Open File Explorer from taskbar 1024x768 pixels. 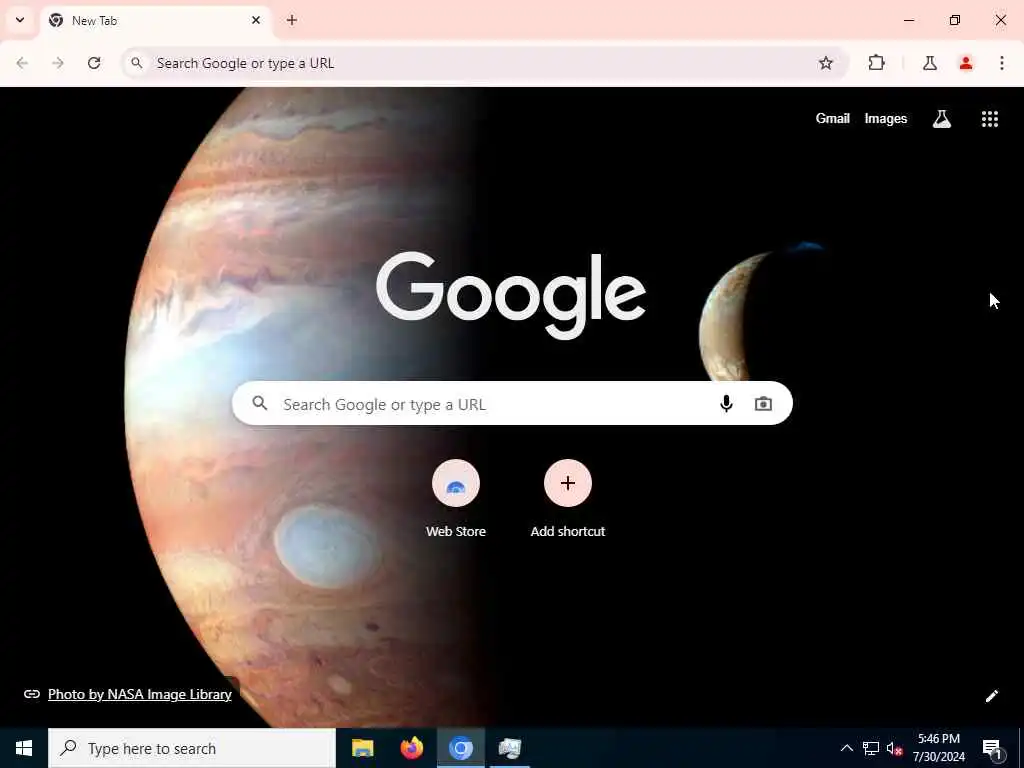point(362,748)
